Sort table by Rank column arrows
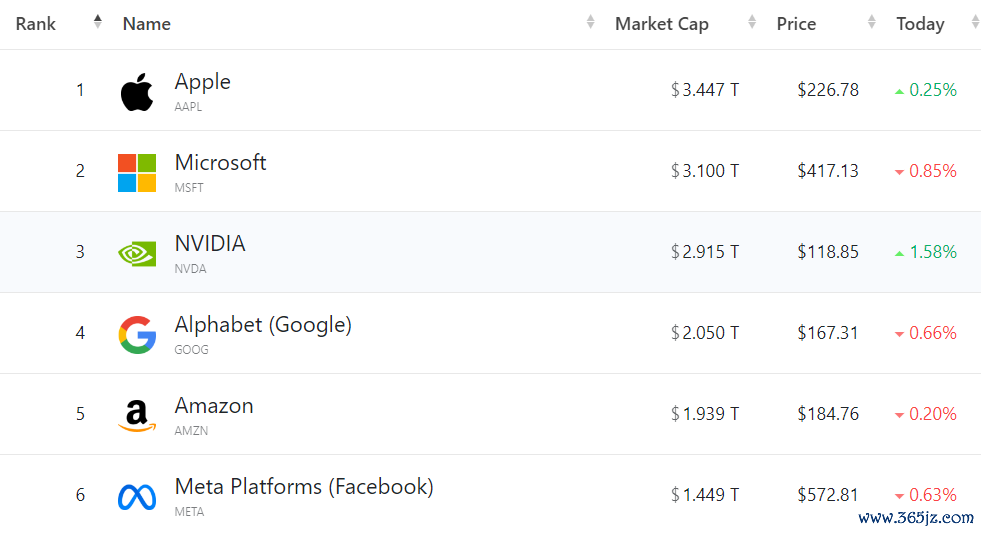Image resolution: width=981 pixels, height=533 pixels. tap(97, 22)
